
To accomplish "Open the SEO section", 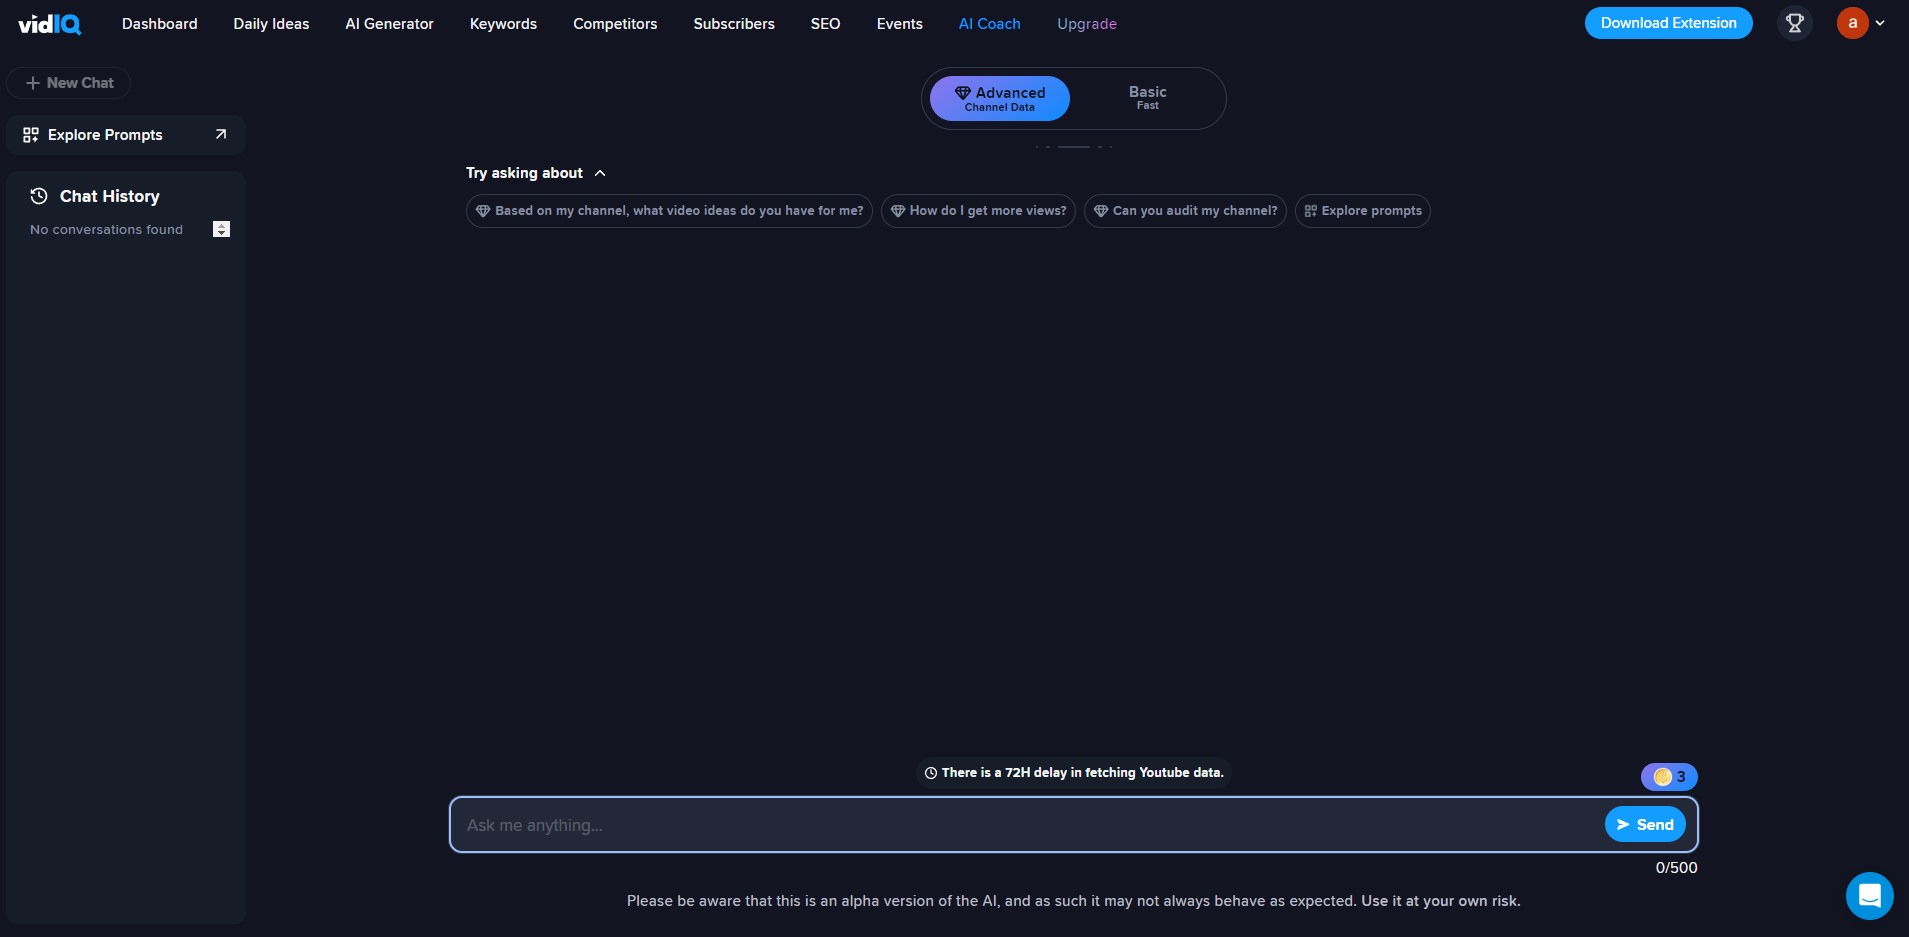I will [x=825, y=24].
